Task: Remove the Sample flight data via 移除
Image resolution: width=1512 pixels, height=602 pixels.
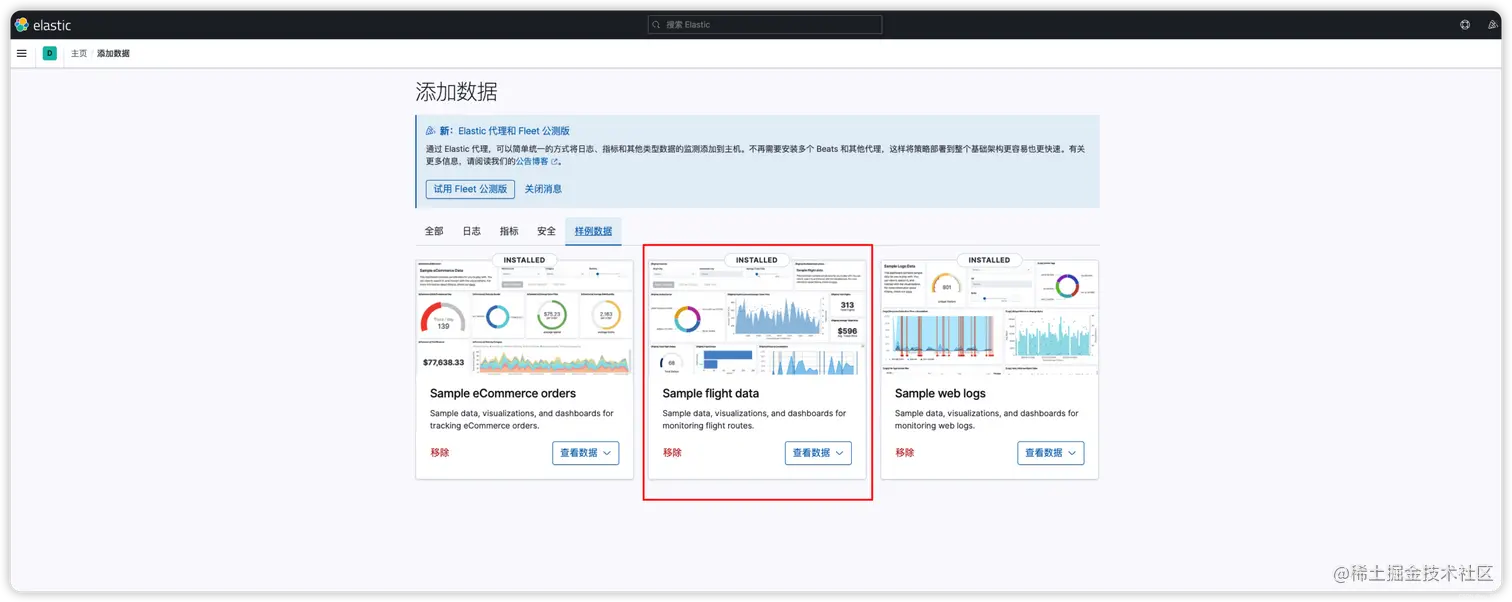Action: coord(672,453)
